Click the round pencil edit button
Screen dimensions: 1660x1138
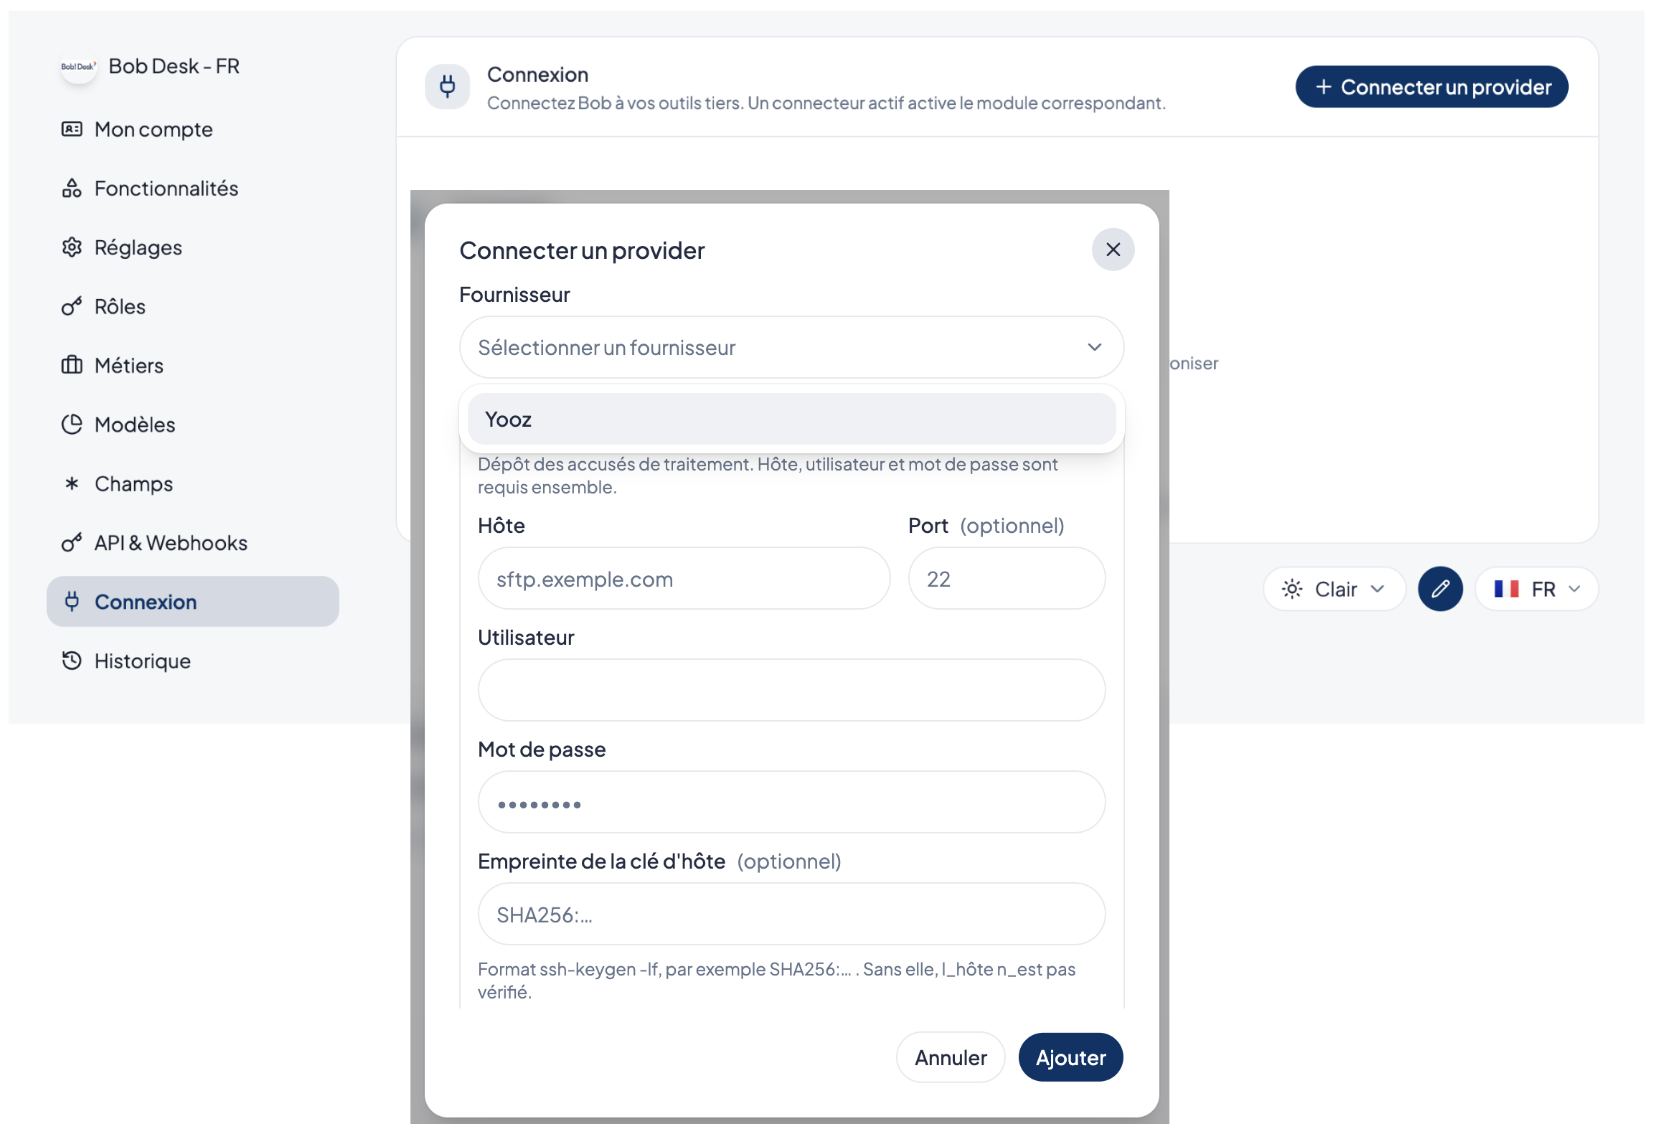pos(1440,589)
